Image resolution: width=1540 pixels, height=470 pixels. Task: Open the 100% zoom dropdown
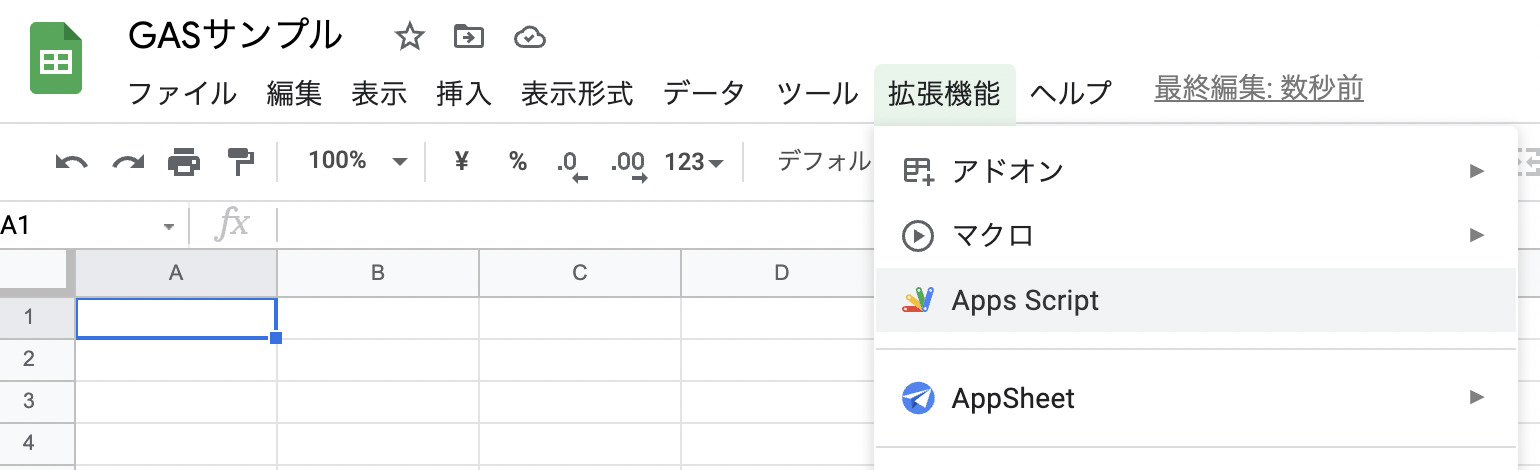click(x=357, y=161)
